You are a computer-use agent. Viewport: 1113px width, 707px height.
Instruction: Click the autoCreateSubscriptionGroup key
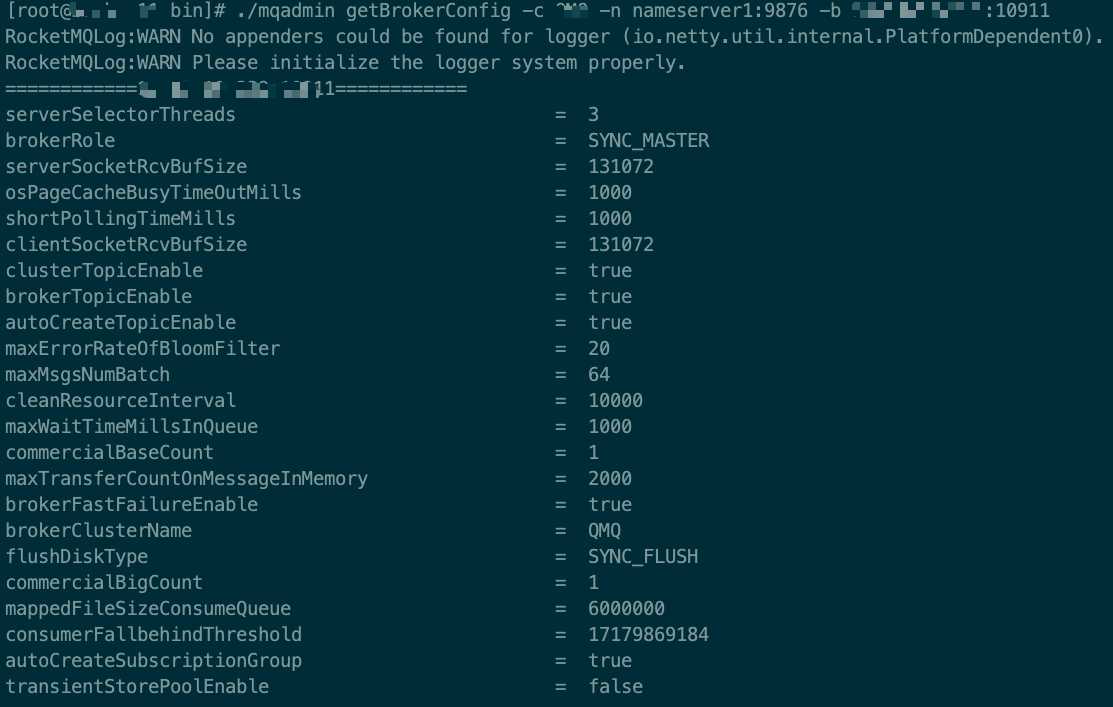click(x=153, y=661)
